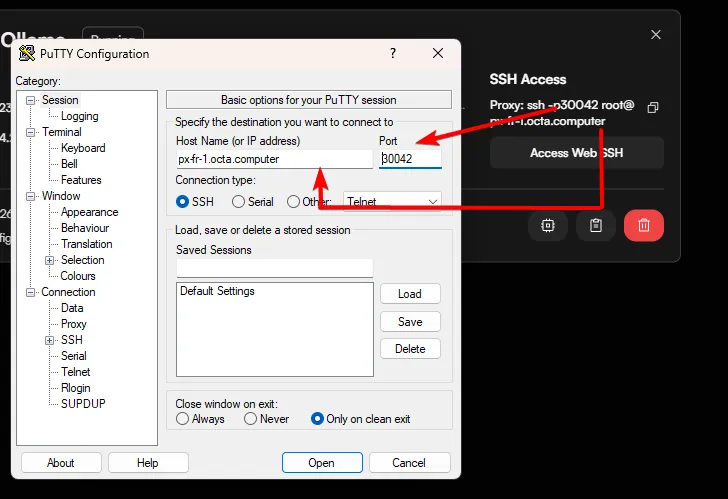
Task: Open the Logging category
Action: pos(79,116)
